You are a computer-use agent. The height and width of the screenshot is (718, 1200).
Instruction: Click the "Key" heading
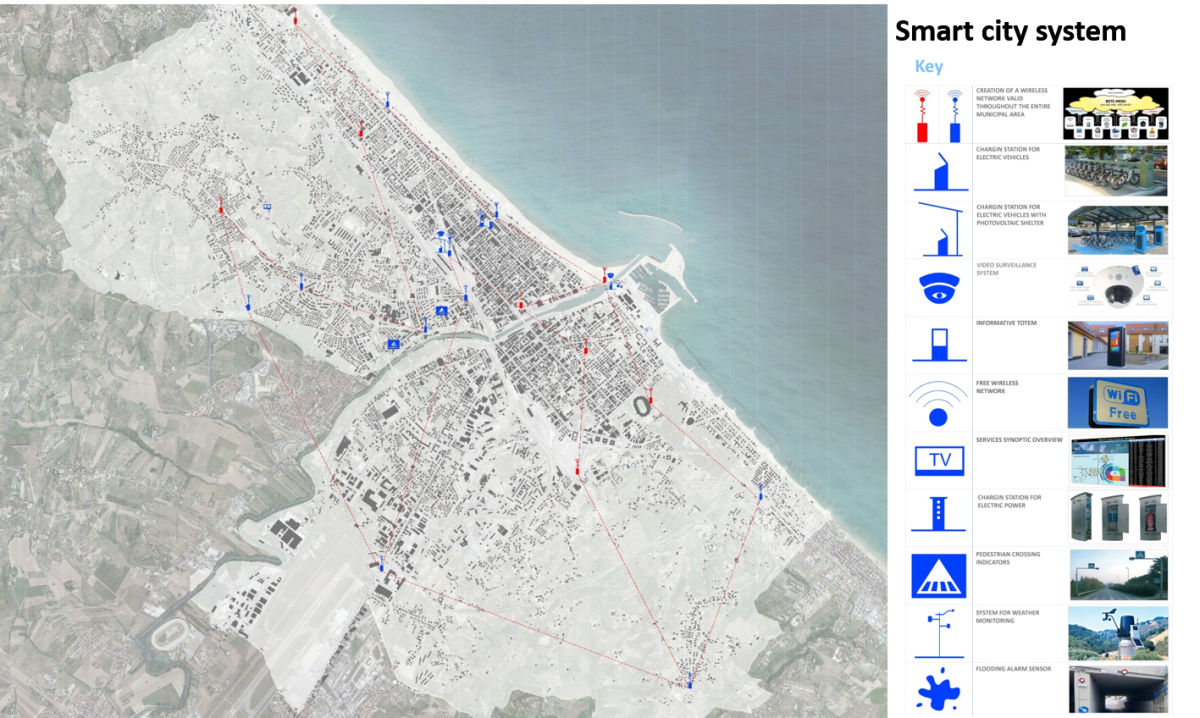pyautogui.click(x=929, y=67)
